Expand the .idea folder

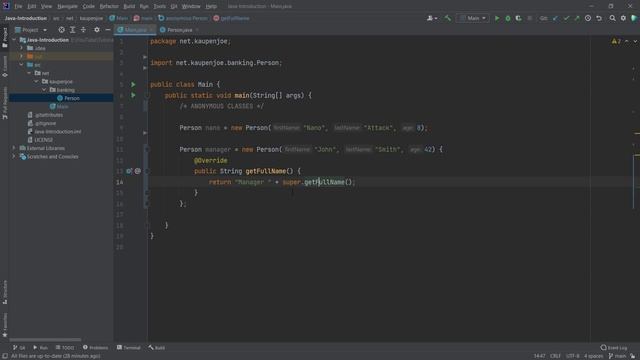coord(22,48)
